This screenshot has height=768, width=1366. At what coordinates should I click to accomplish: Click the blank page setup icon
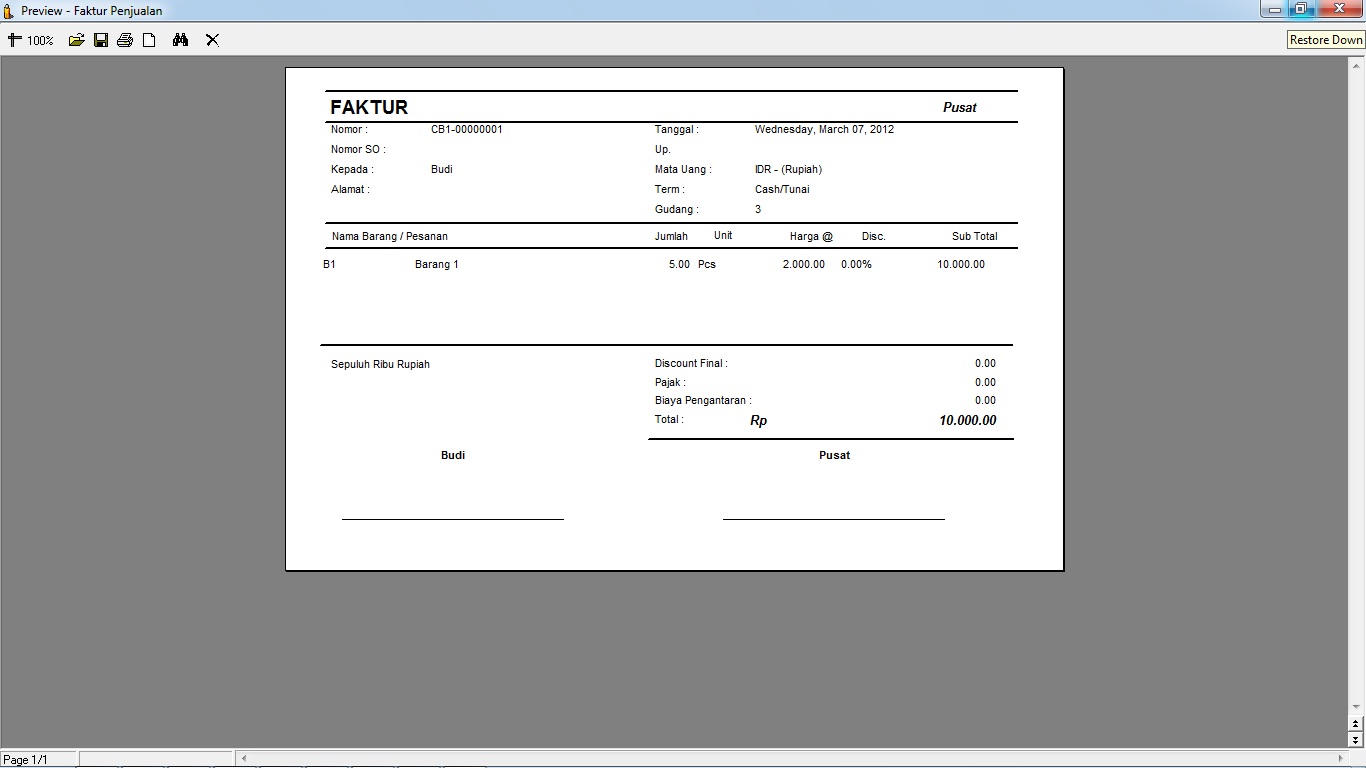coord(149,40)
